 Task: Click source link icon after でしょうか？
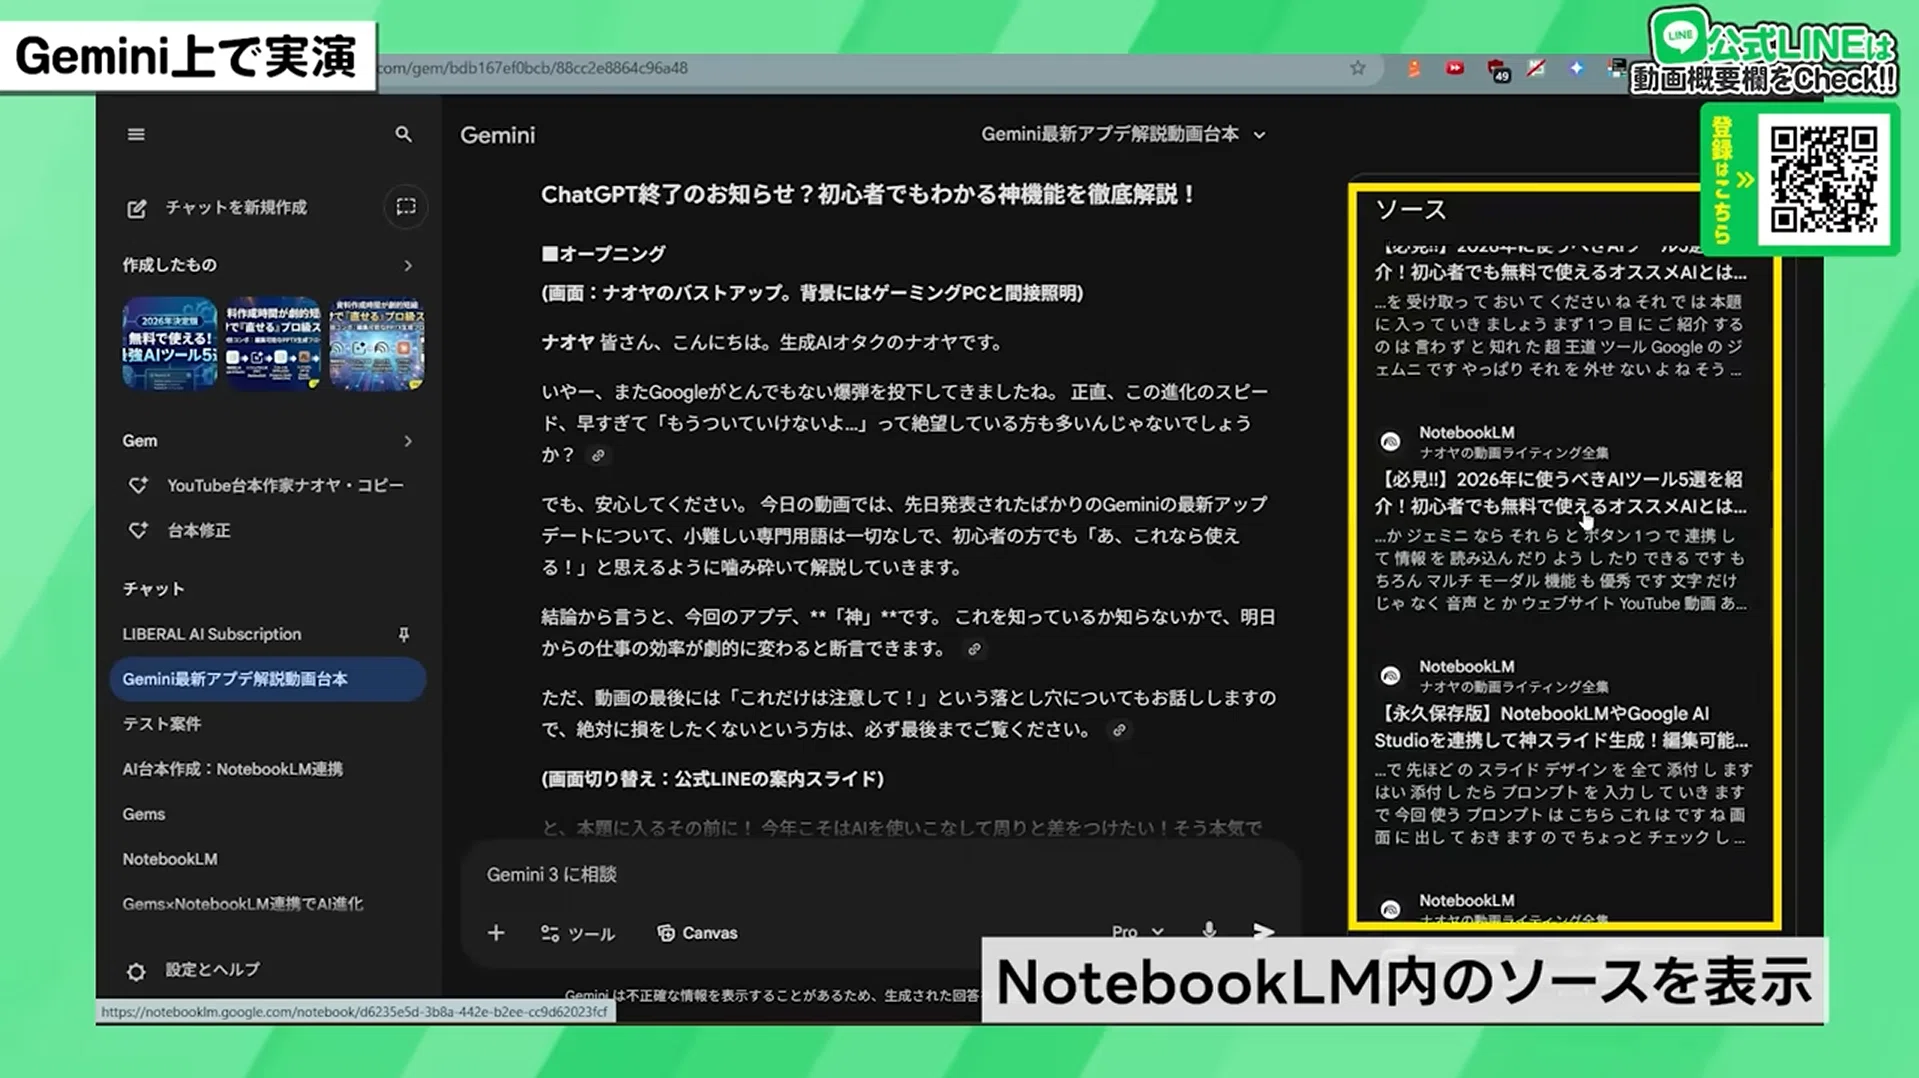(x=598, y=455)
